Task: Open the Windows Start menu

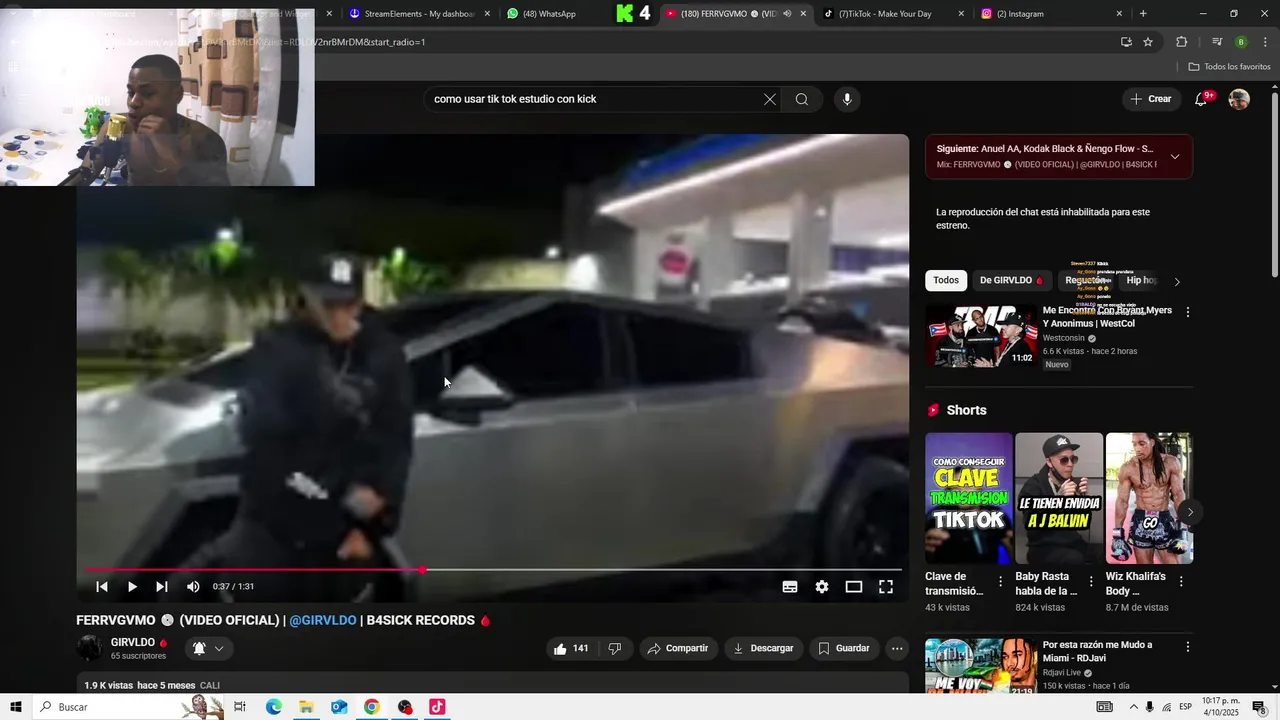Action: tap(16, 707)
